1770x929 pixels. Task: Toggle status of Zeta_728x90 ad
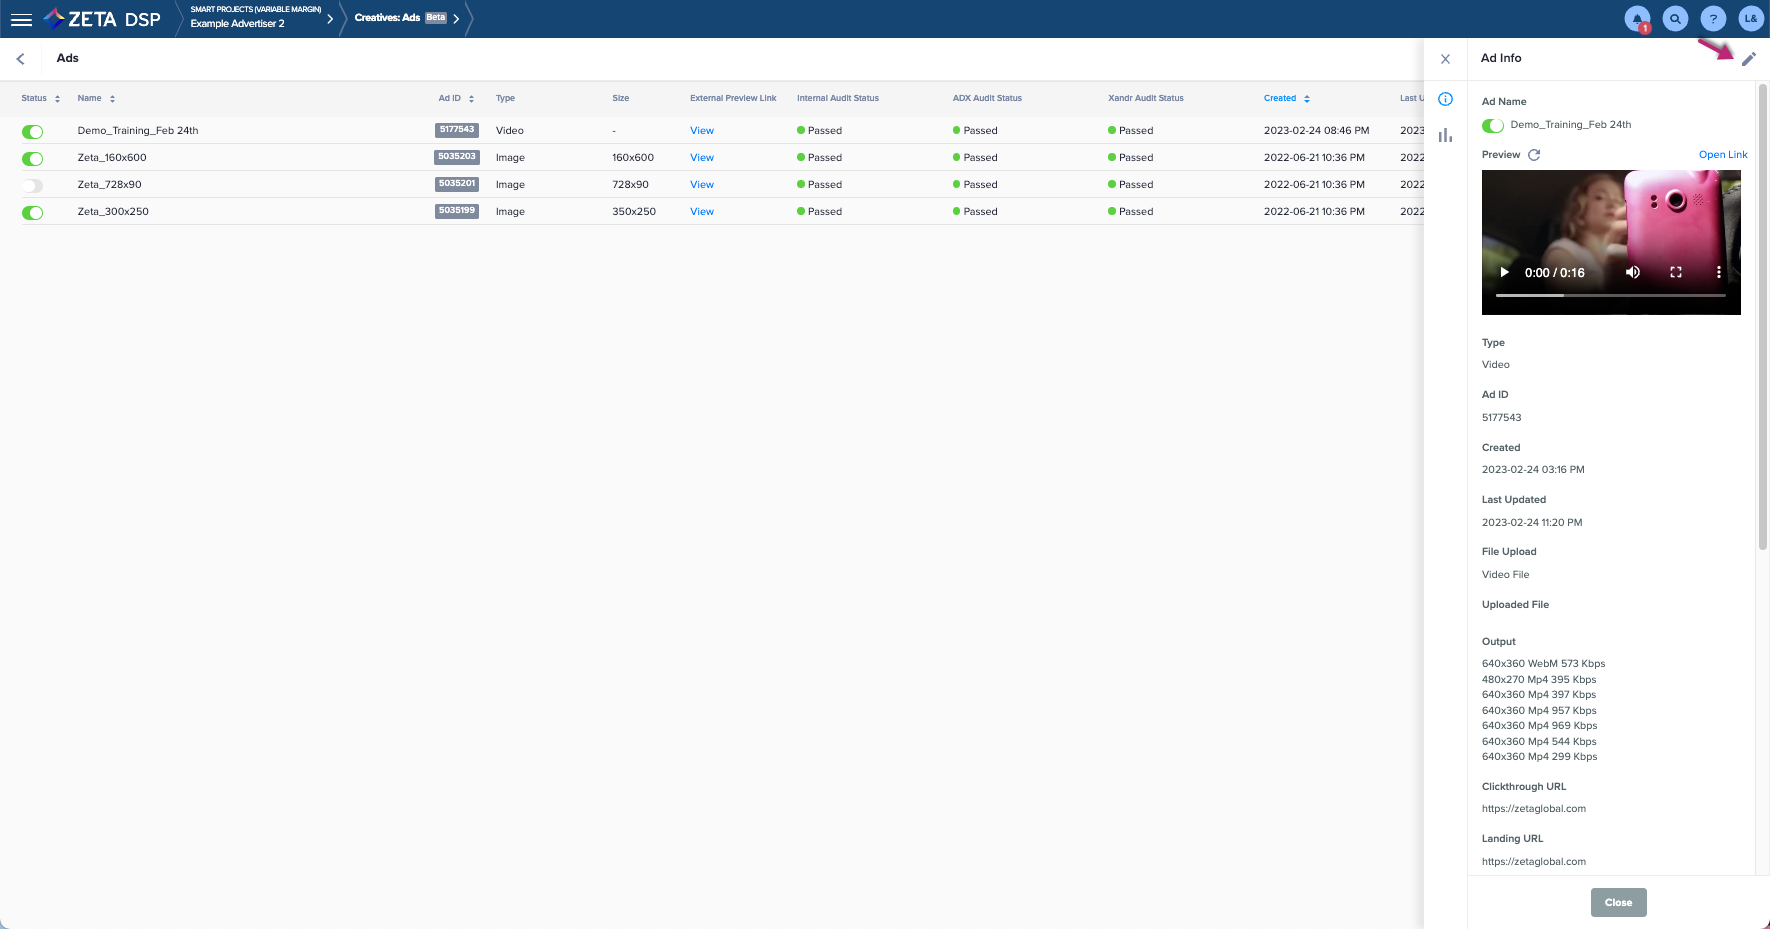point(33,185)
